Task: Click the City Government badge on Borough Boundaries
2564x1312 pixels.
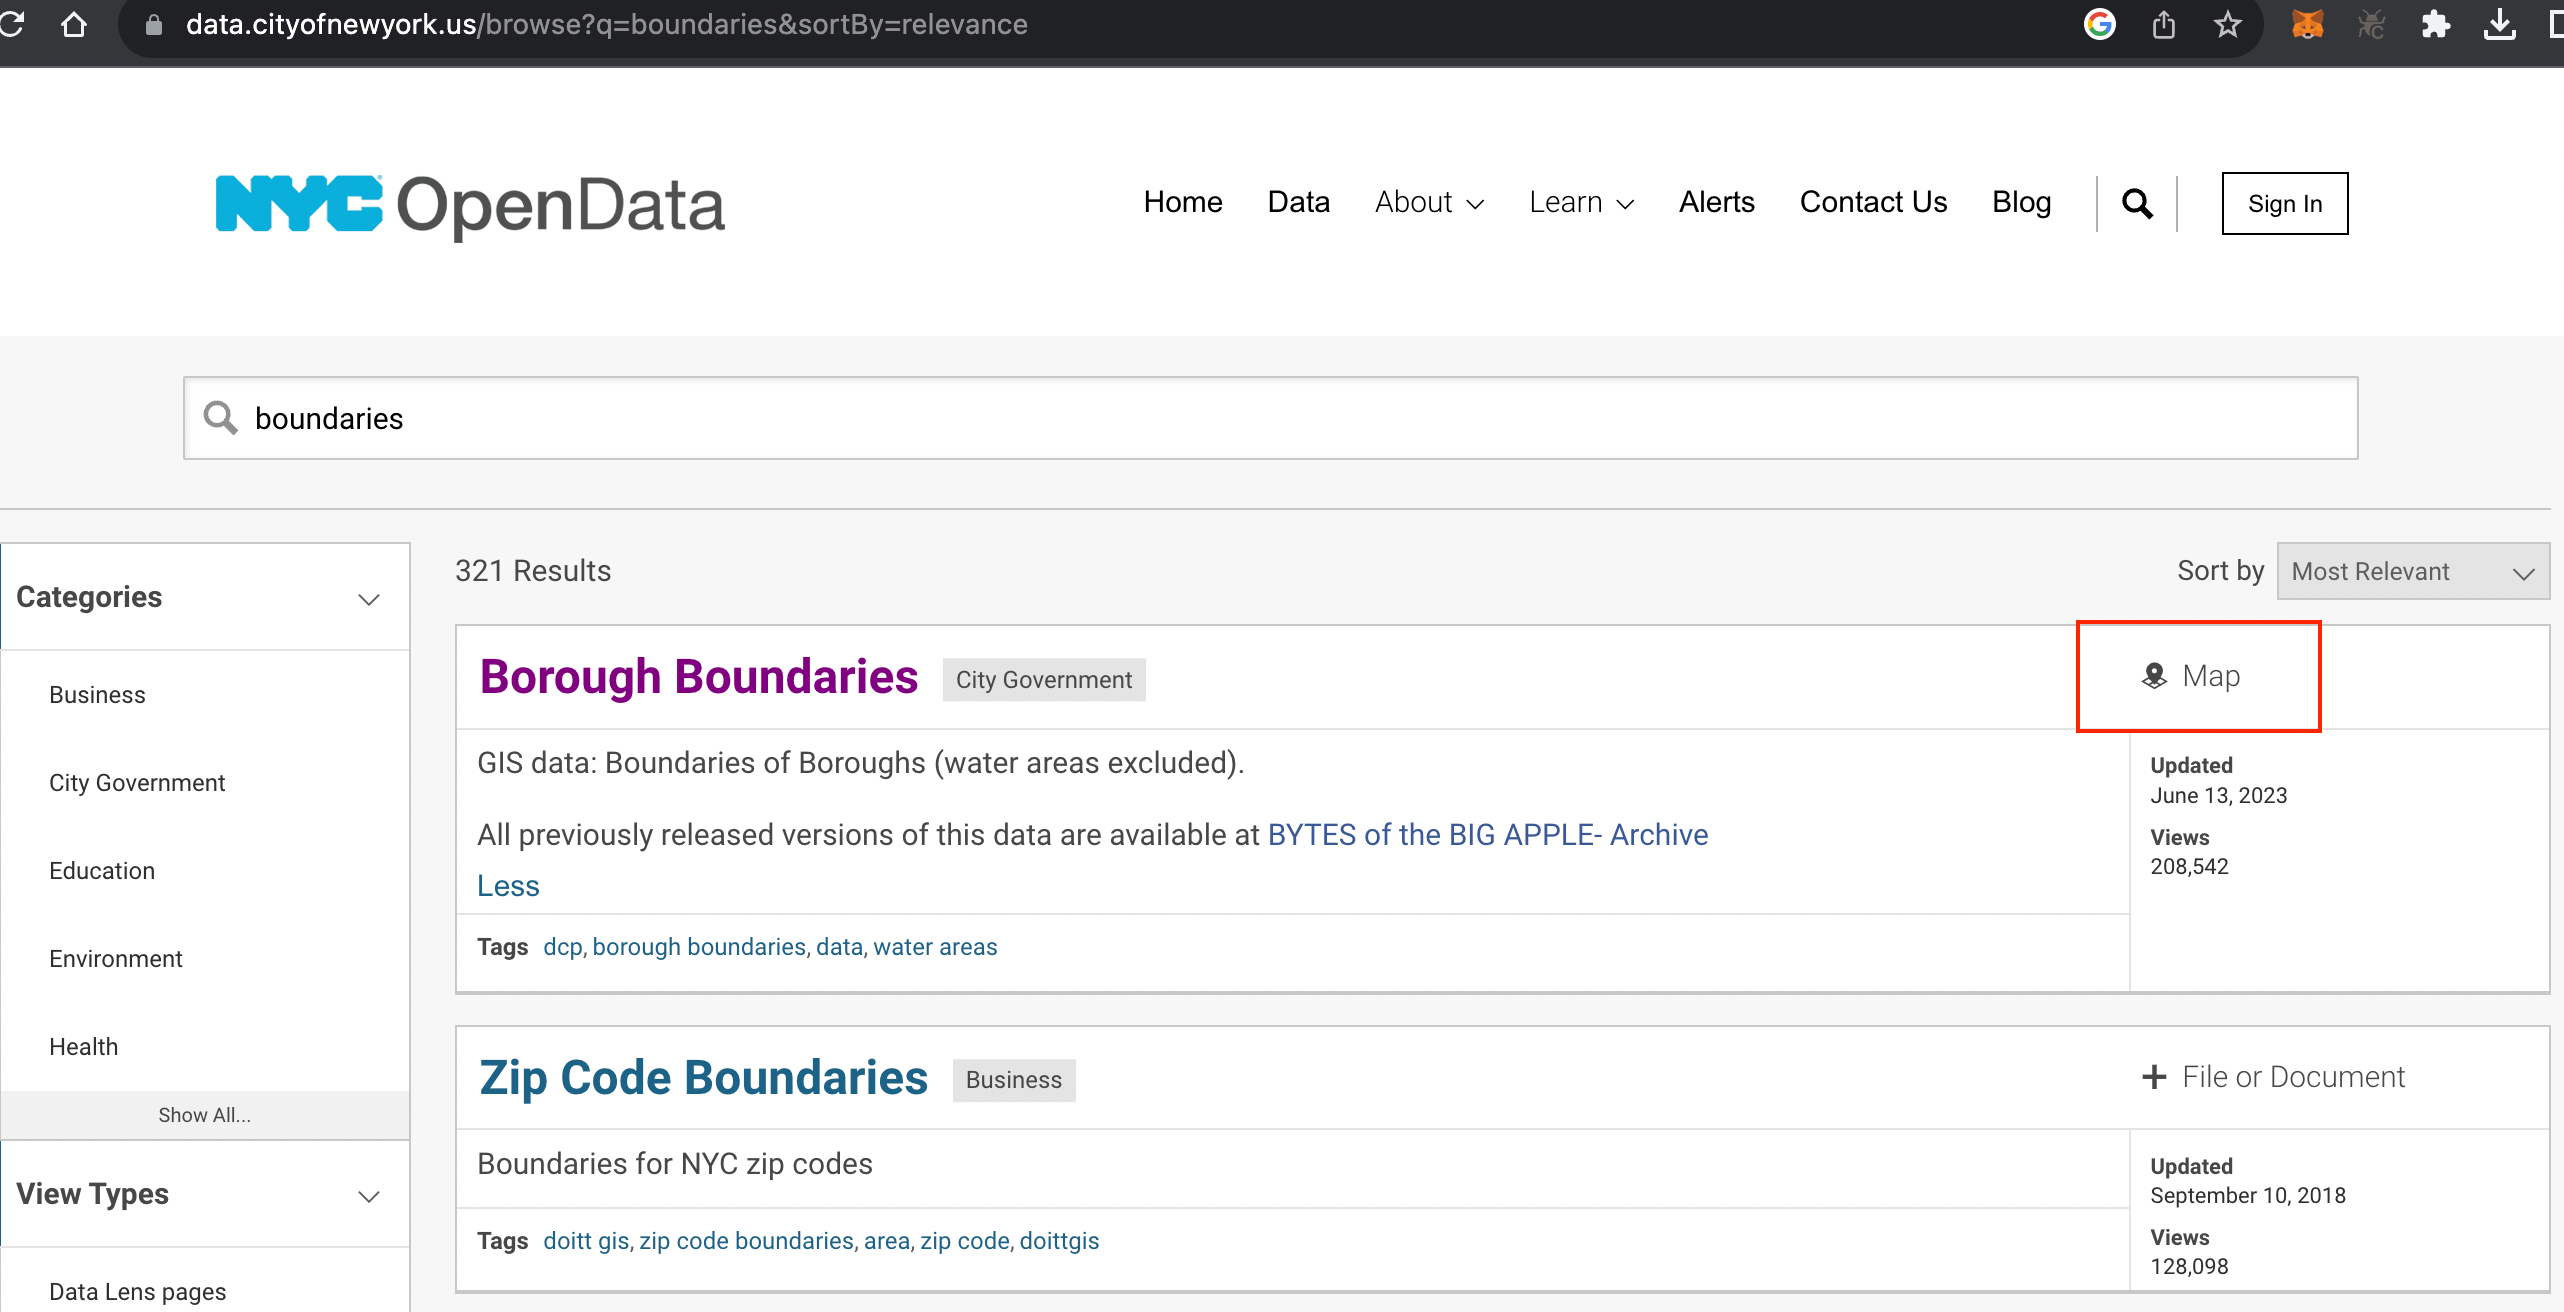Action: [x=1044, y=680]
